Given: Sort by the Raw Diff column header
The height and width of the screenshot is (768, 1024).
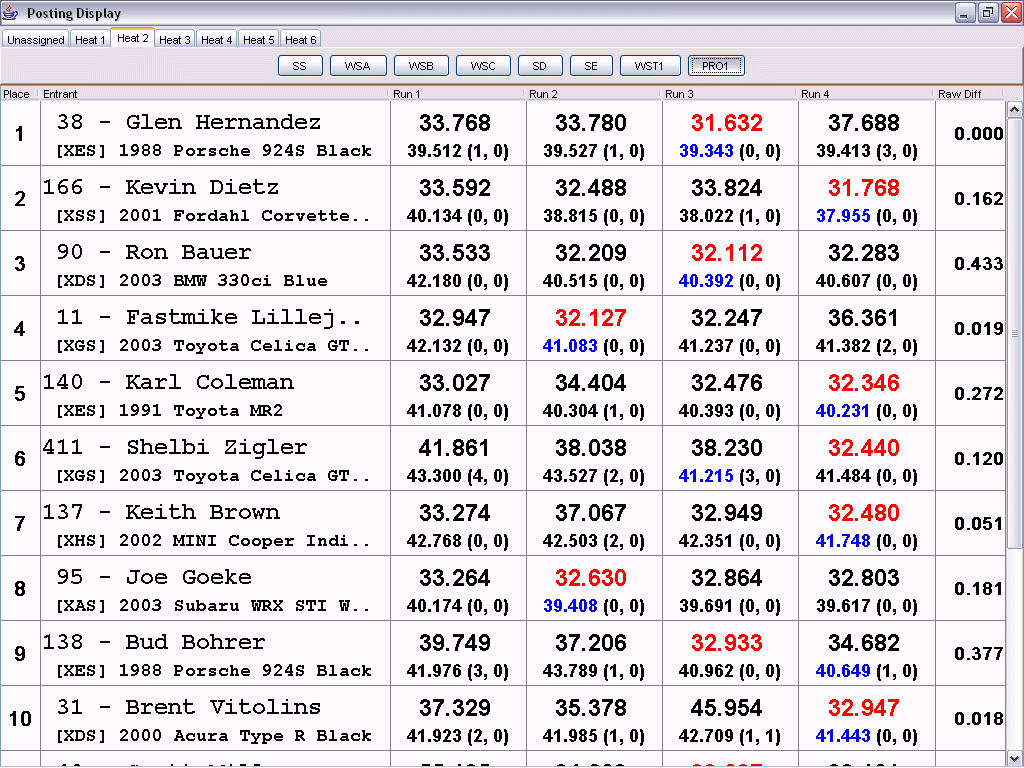Looking at the screenshot, I should point(967,94).
